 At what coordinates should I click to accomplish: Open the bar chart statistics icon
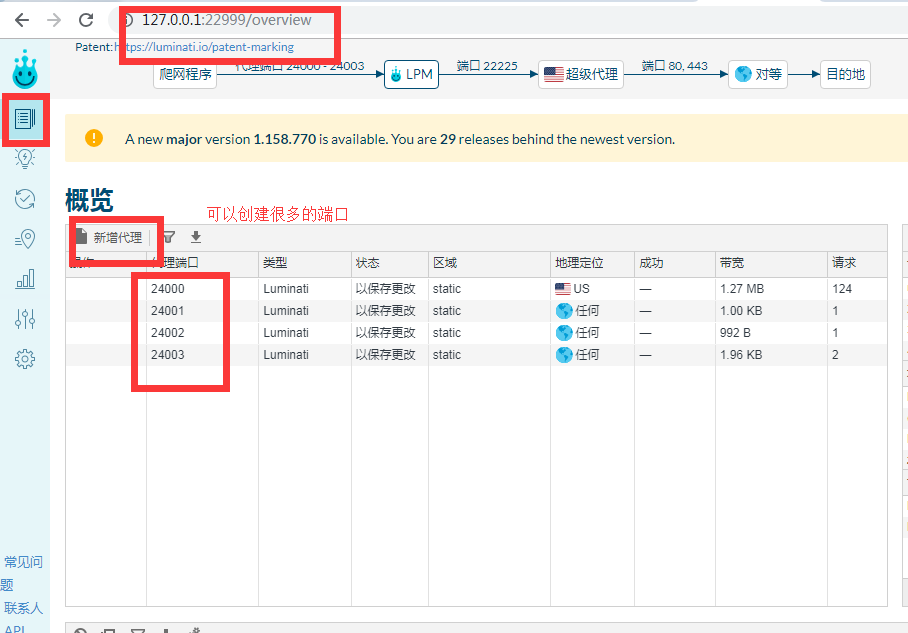[25, 279]
